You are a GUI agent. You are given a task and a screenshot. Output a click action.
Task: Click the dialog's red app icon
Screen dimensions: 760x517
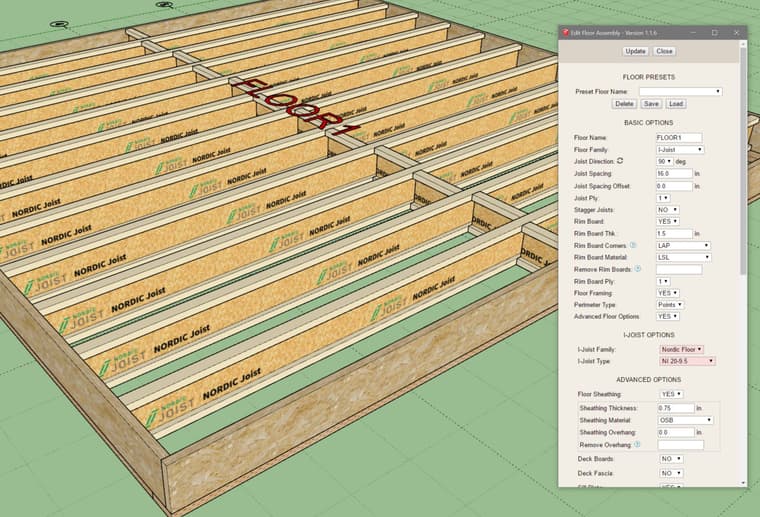[565, 33]
